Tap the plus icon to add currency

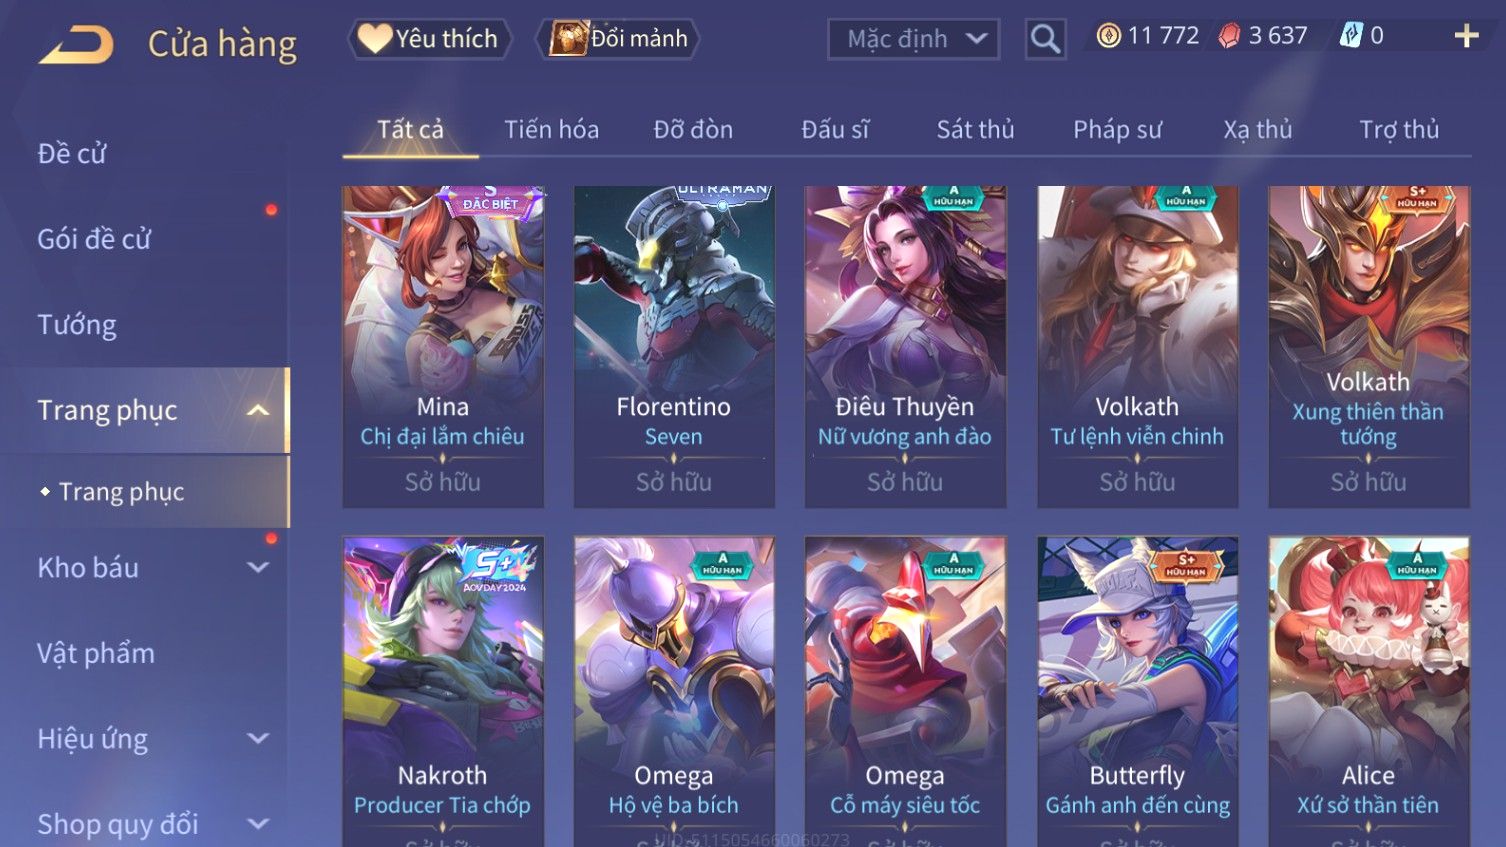(1466, 36)
